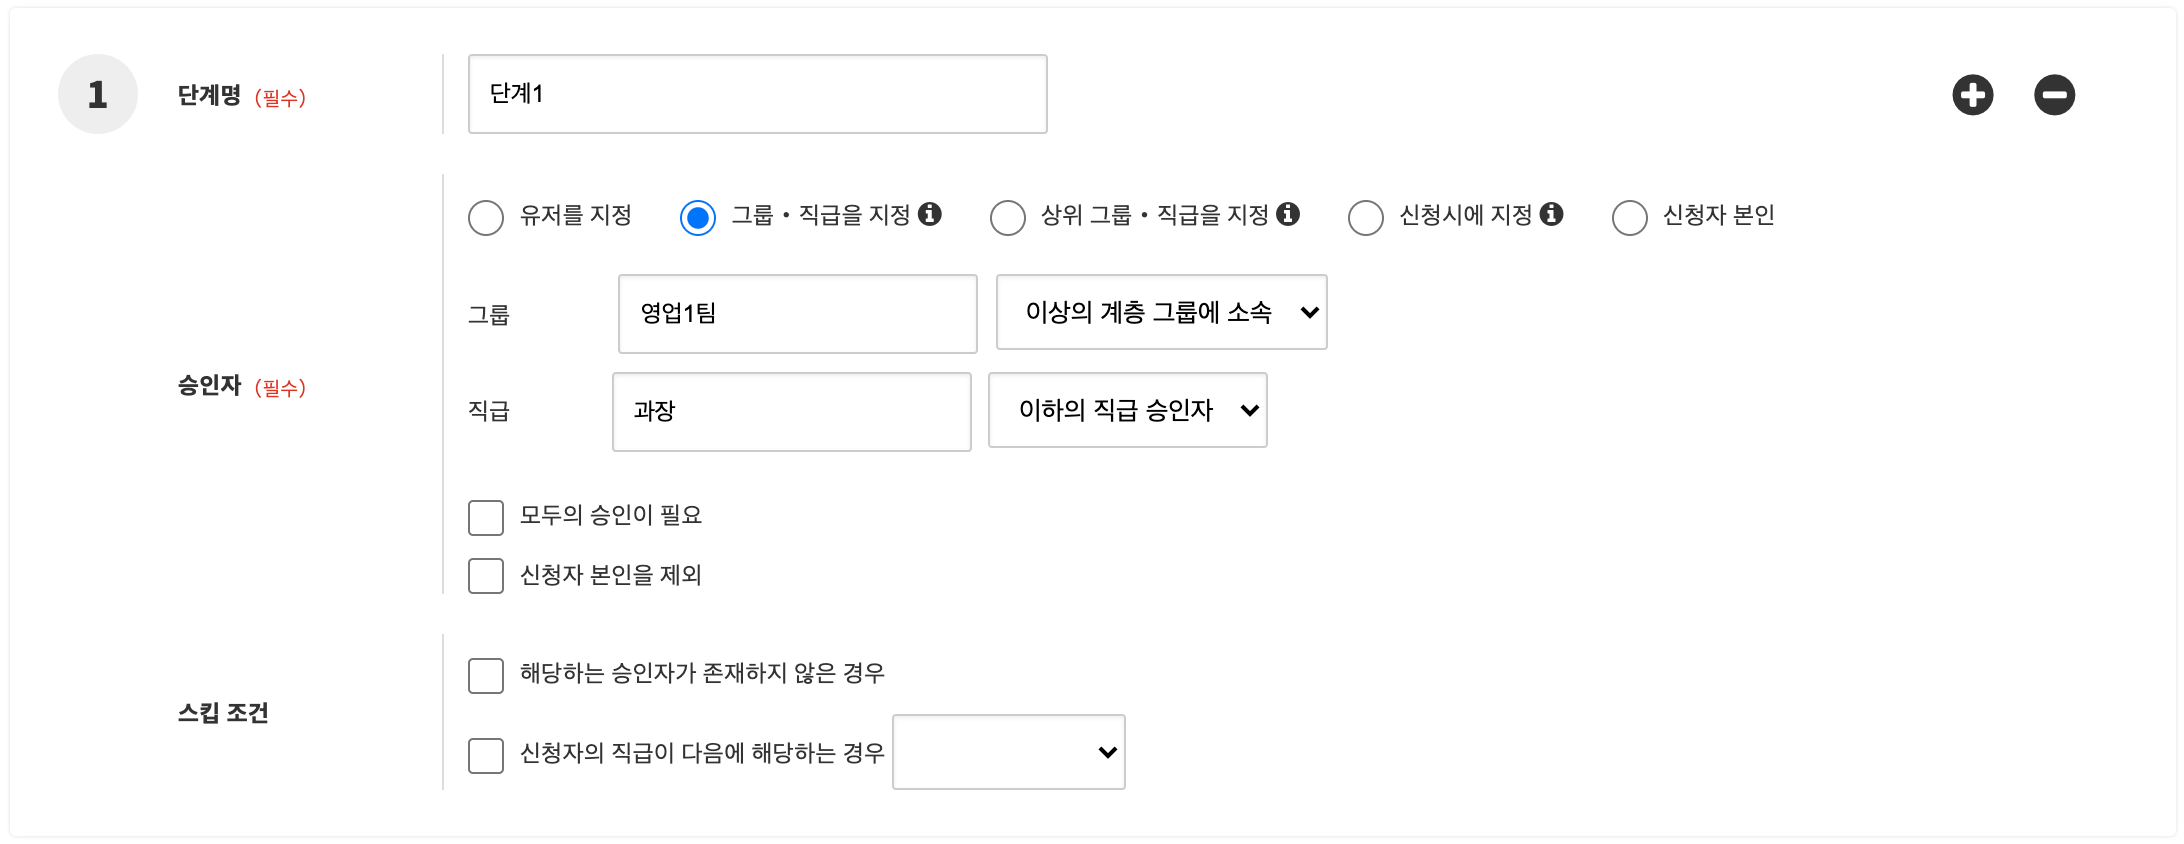Click the 직급 field showing 과장
The height and width of the screenshot is (844, 2184).
pos(791,412)
